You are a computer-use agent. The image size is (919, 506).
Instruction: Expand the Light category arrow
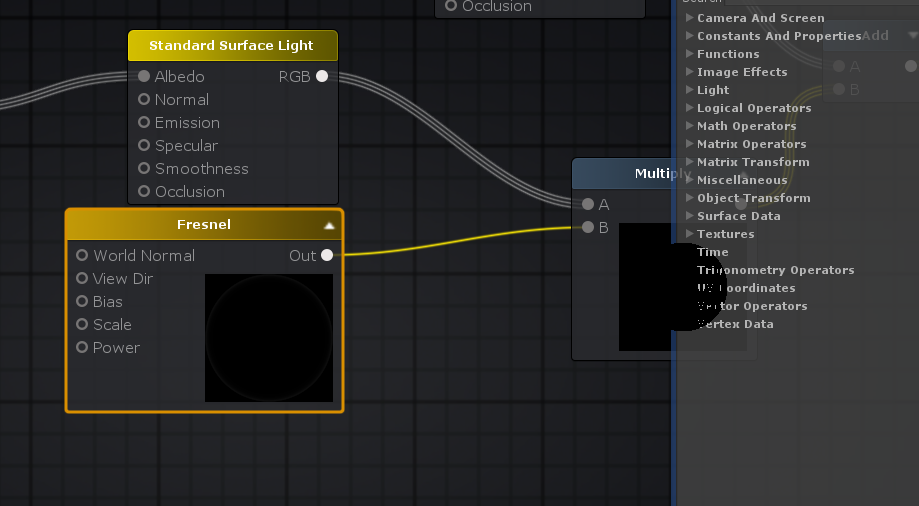[690, 90]
